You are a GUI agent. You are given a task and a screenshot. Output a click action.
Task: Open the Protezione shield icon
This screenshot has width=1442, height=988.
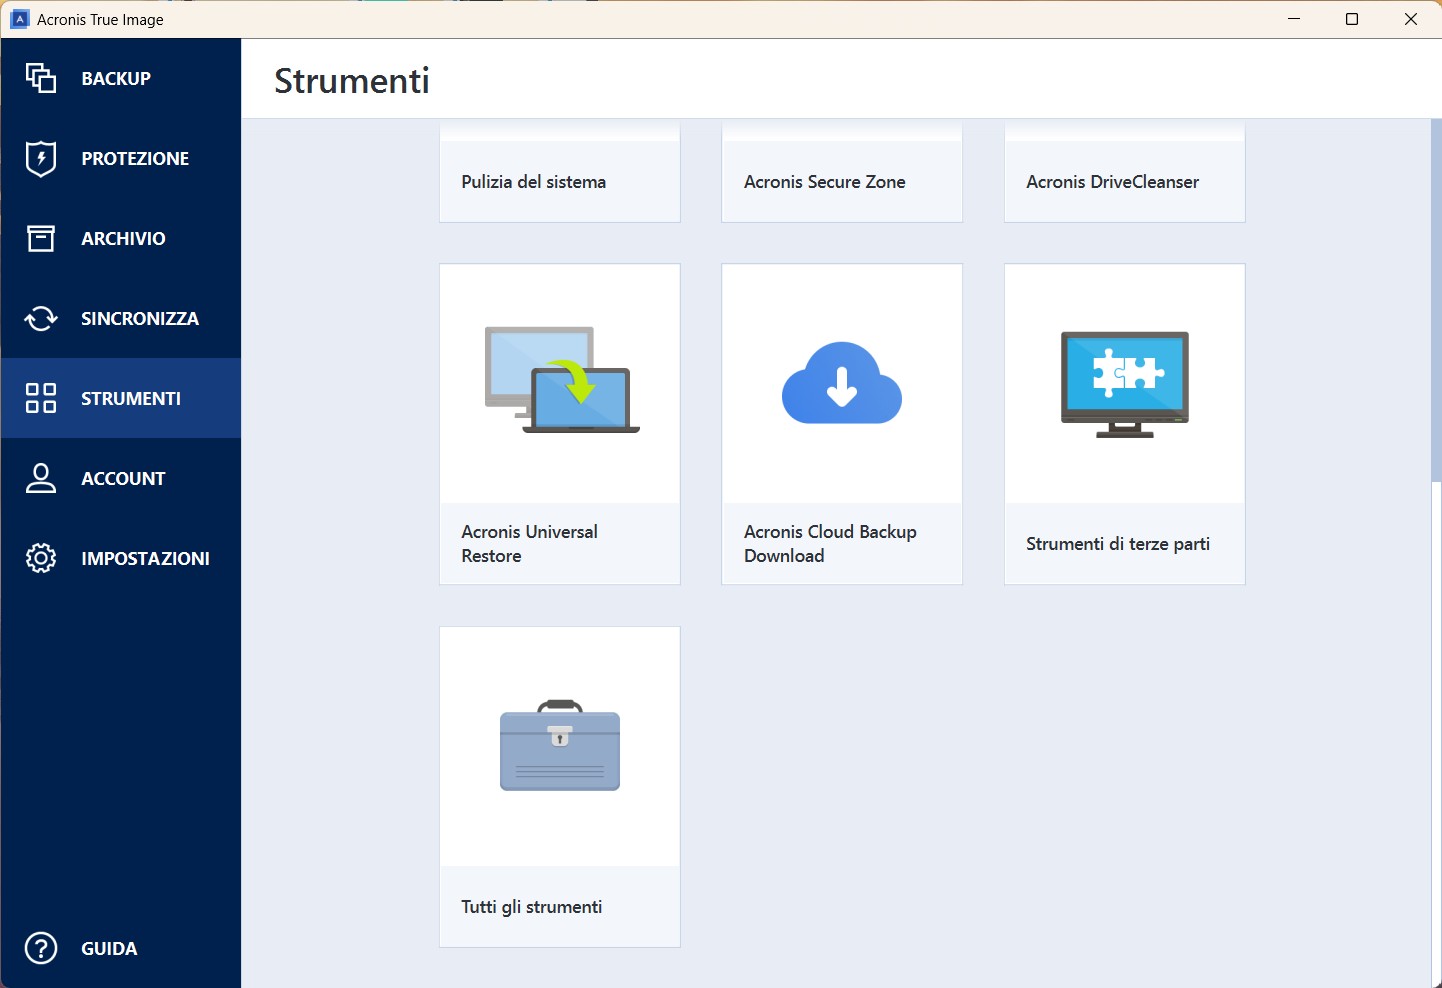(41, 158)
